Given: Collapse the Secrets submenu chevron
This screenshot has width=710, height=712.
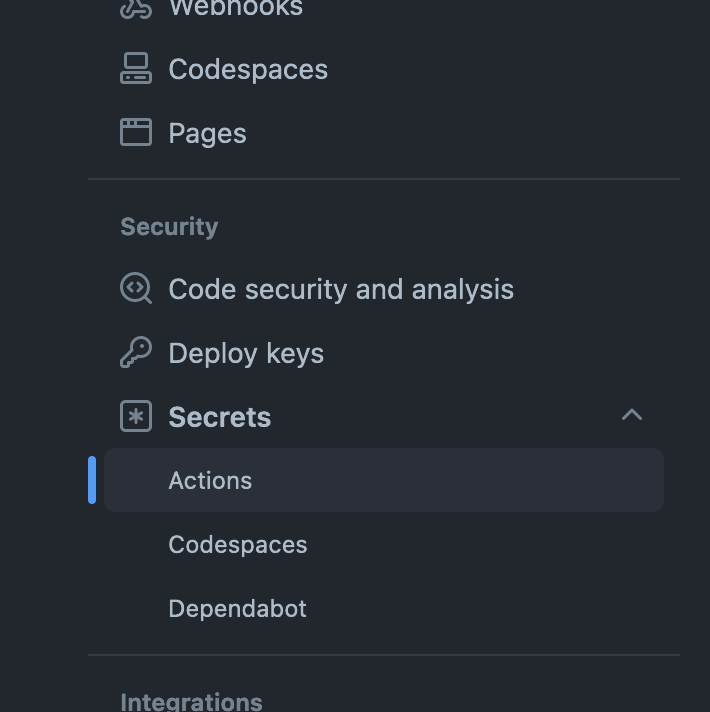Looking at the screenshot, I should coord(631,415).
